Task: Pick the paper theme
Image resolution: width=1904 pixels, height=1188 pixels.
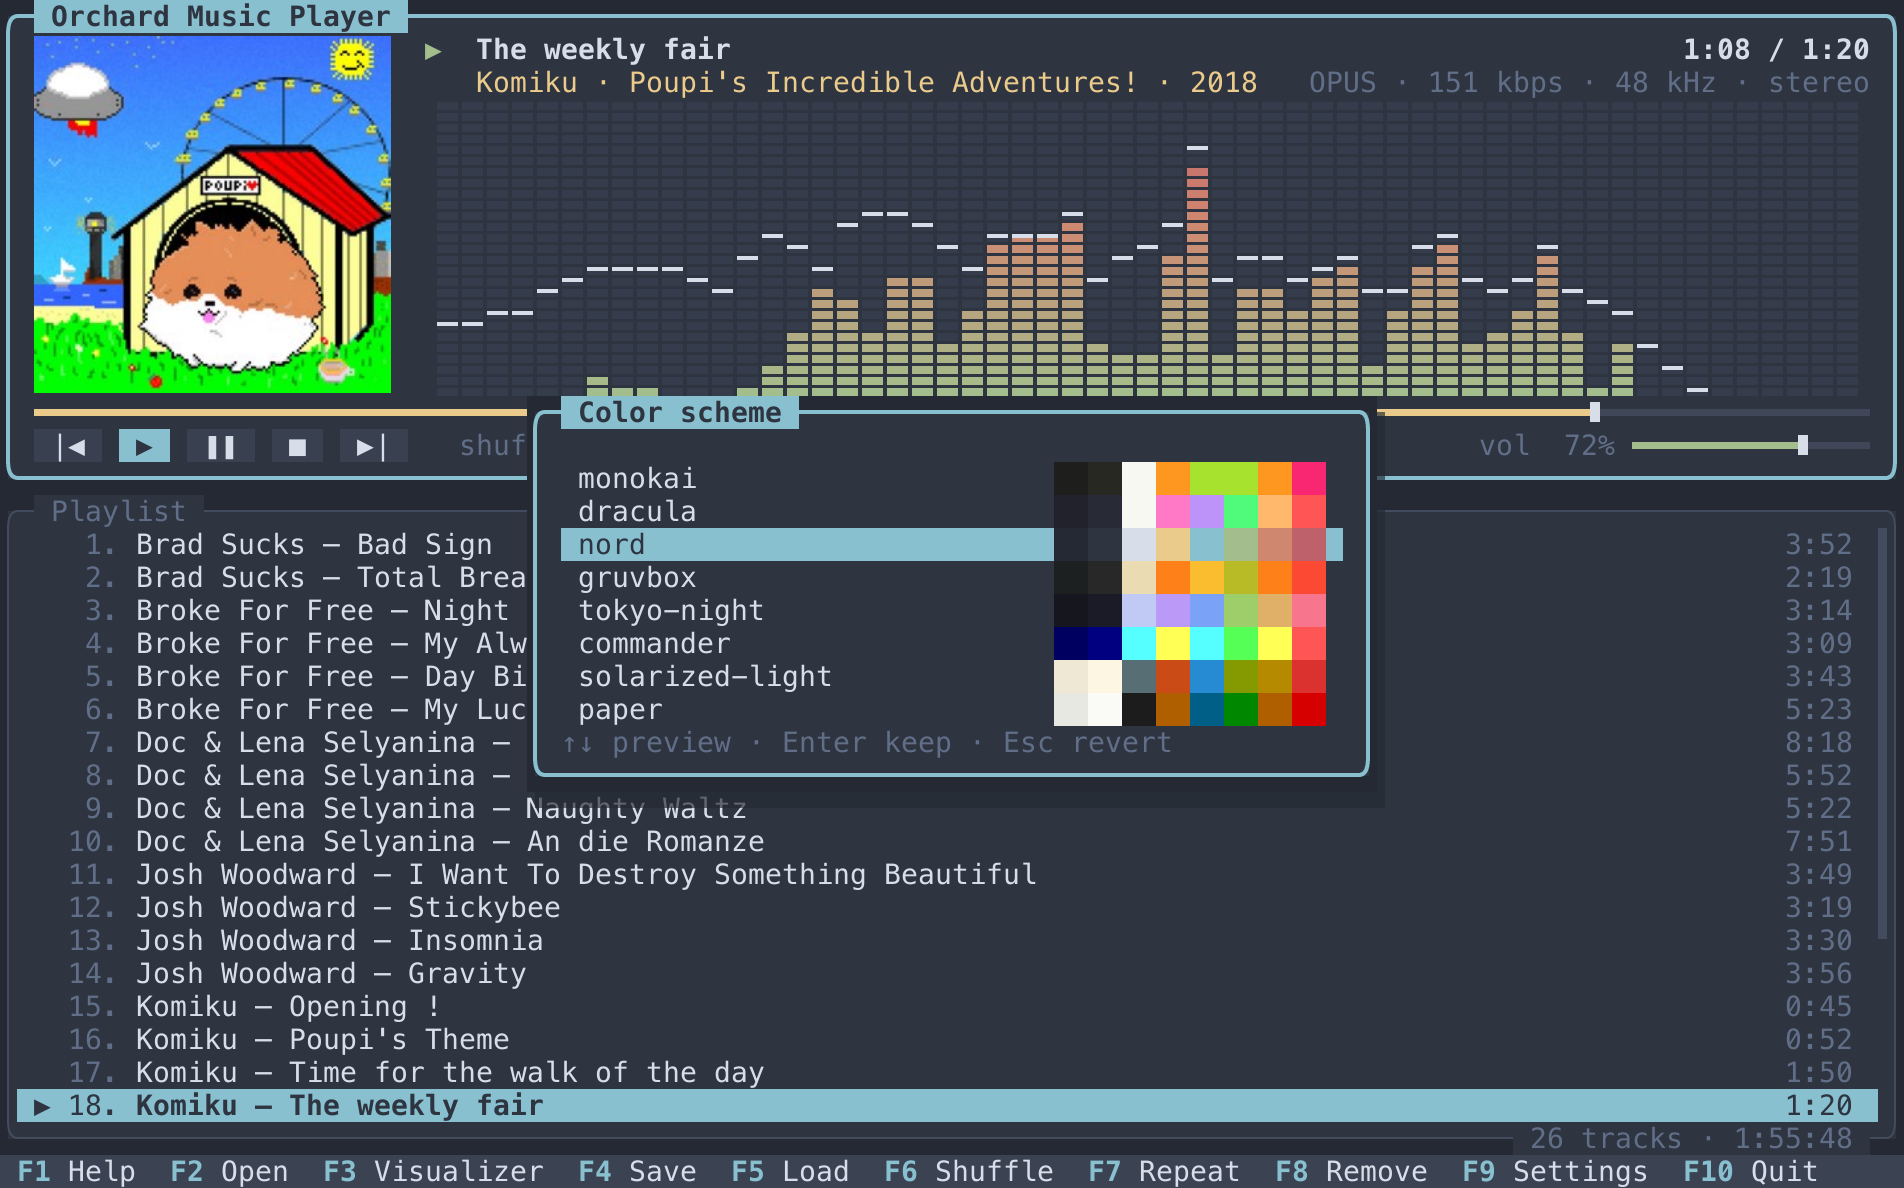Action: pyautogui.click(x=951, y=709)
